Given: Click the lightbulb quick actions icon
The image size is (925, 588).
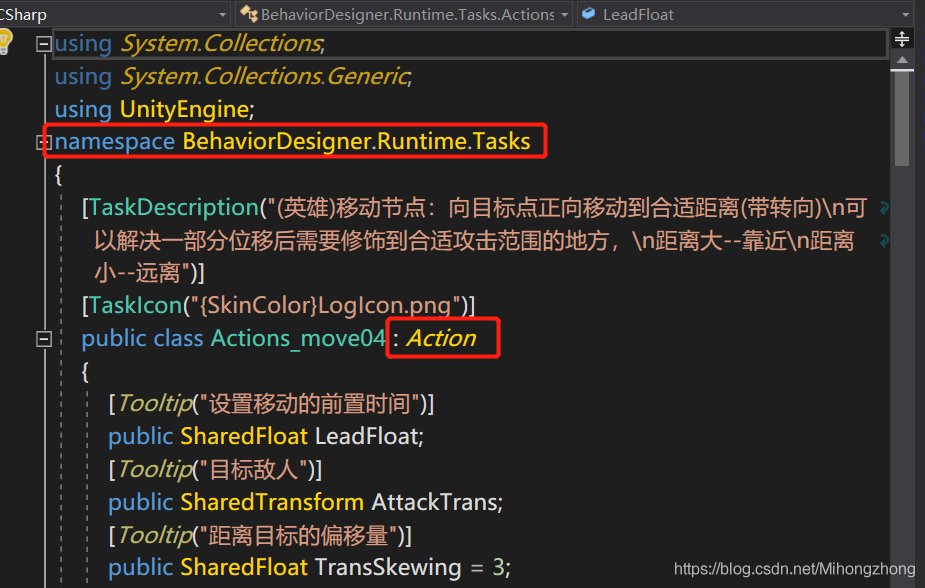Looking at the screenshot, I should pyautogui.click(x=5, y=42).
